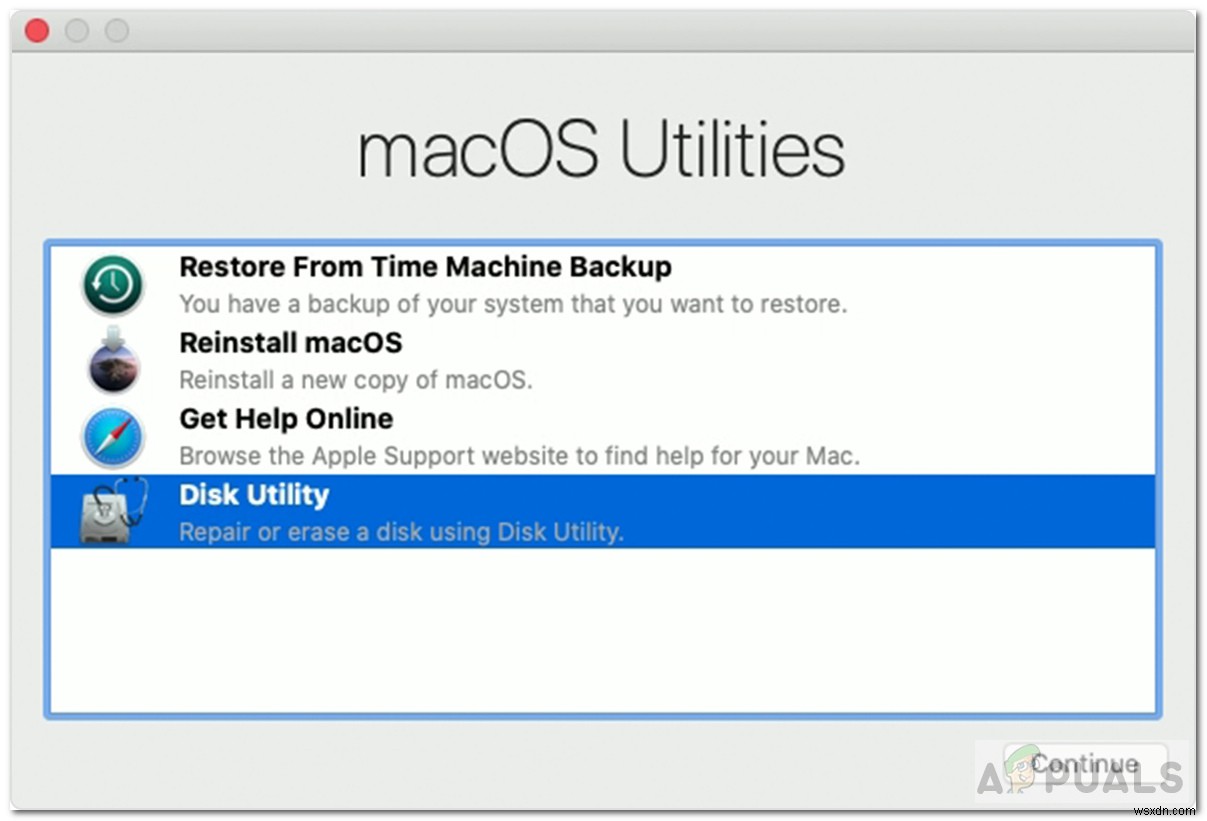The image size is (1207, 821).
Task: Click "Reinstall a new copy of macOS" description
Action: click(x=355, y=380)
